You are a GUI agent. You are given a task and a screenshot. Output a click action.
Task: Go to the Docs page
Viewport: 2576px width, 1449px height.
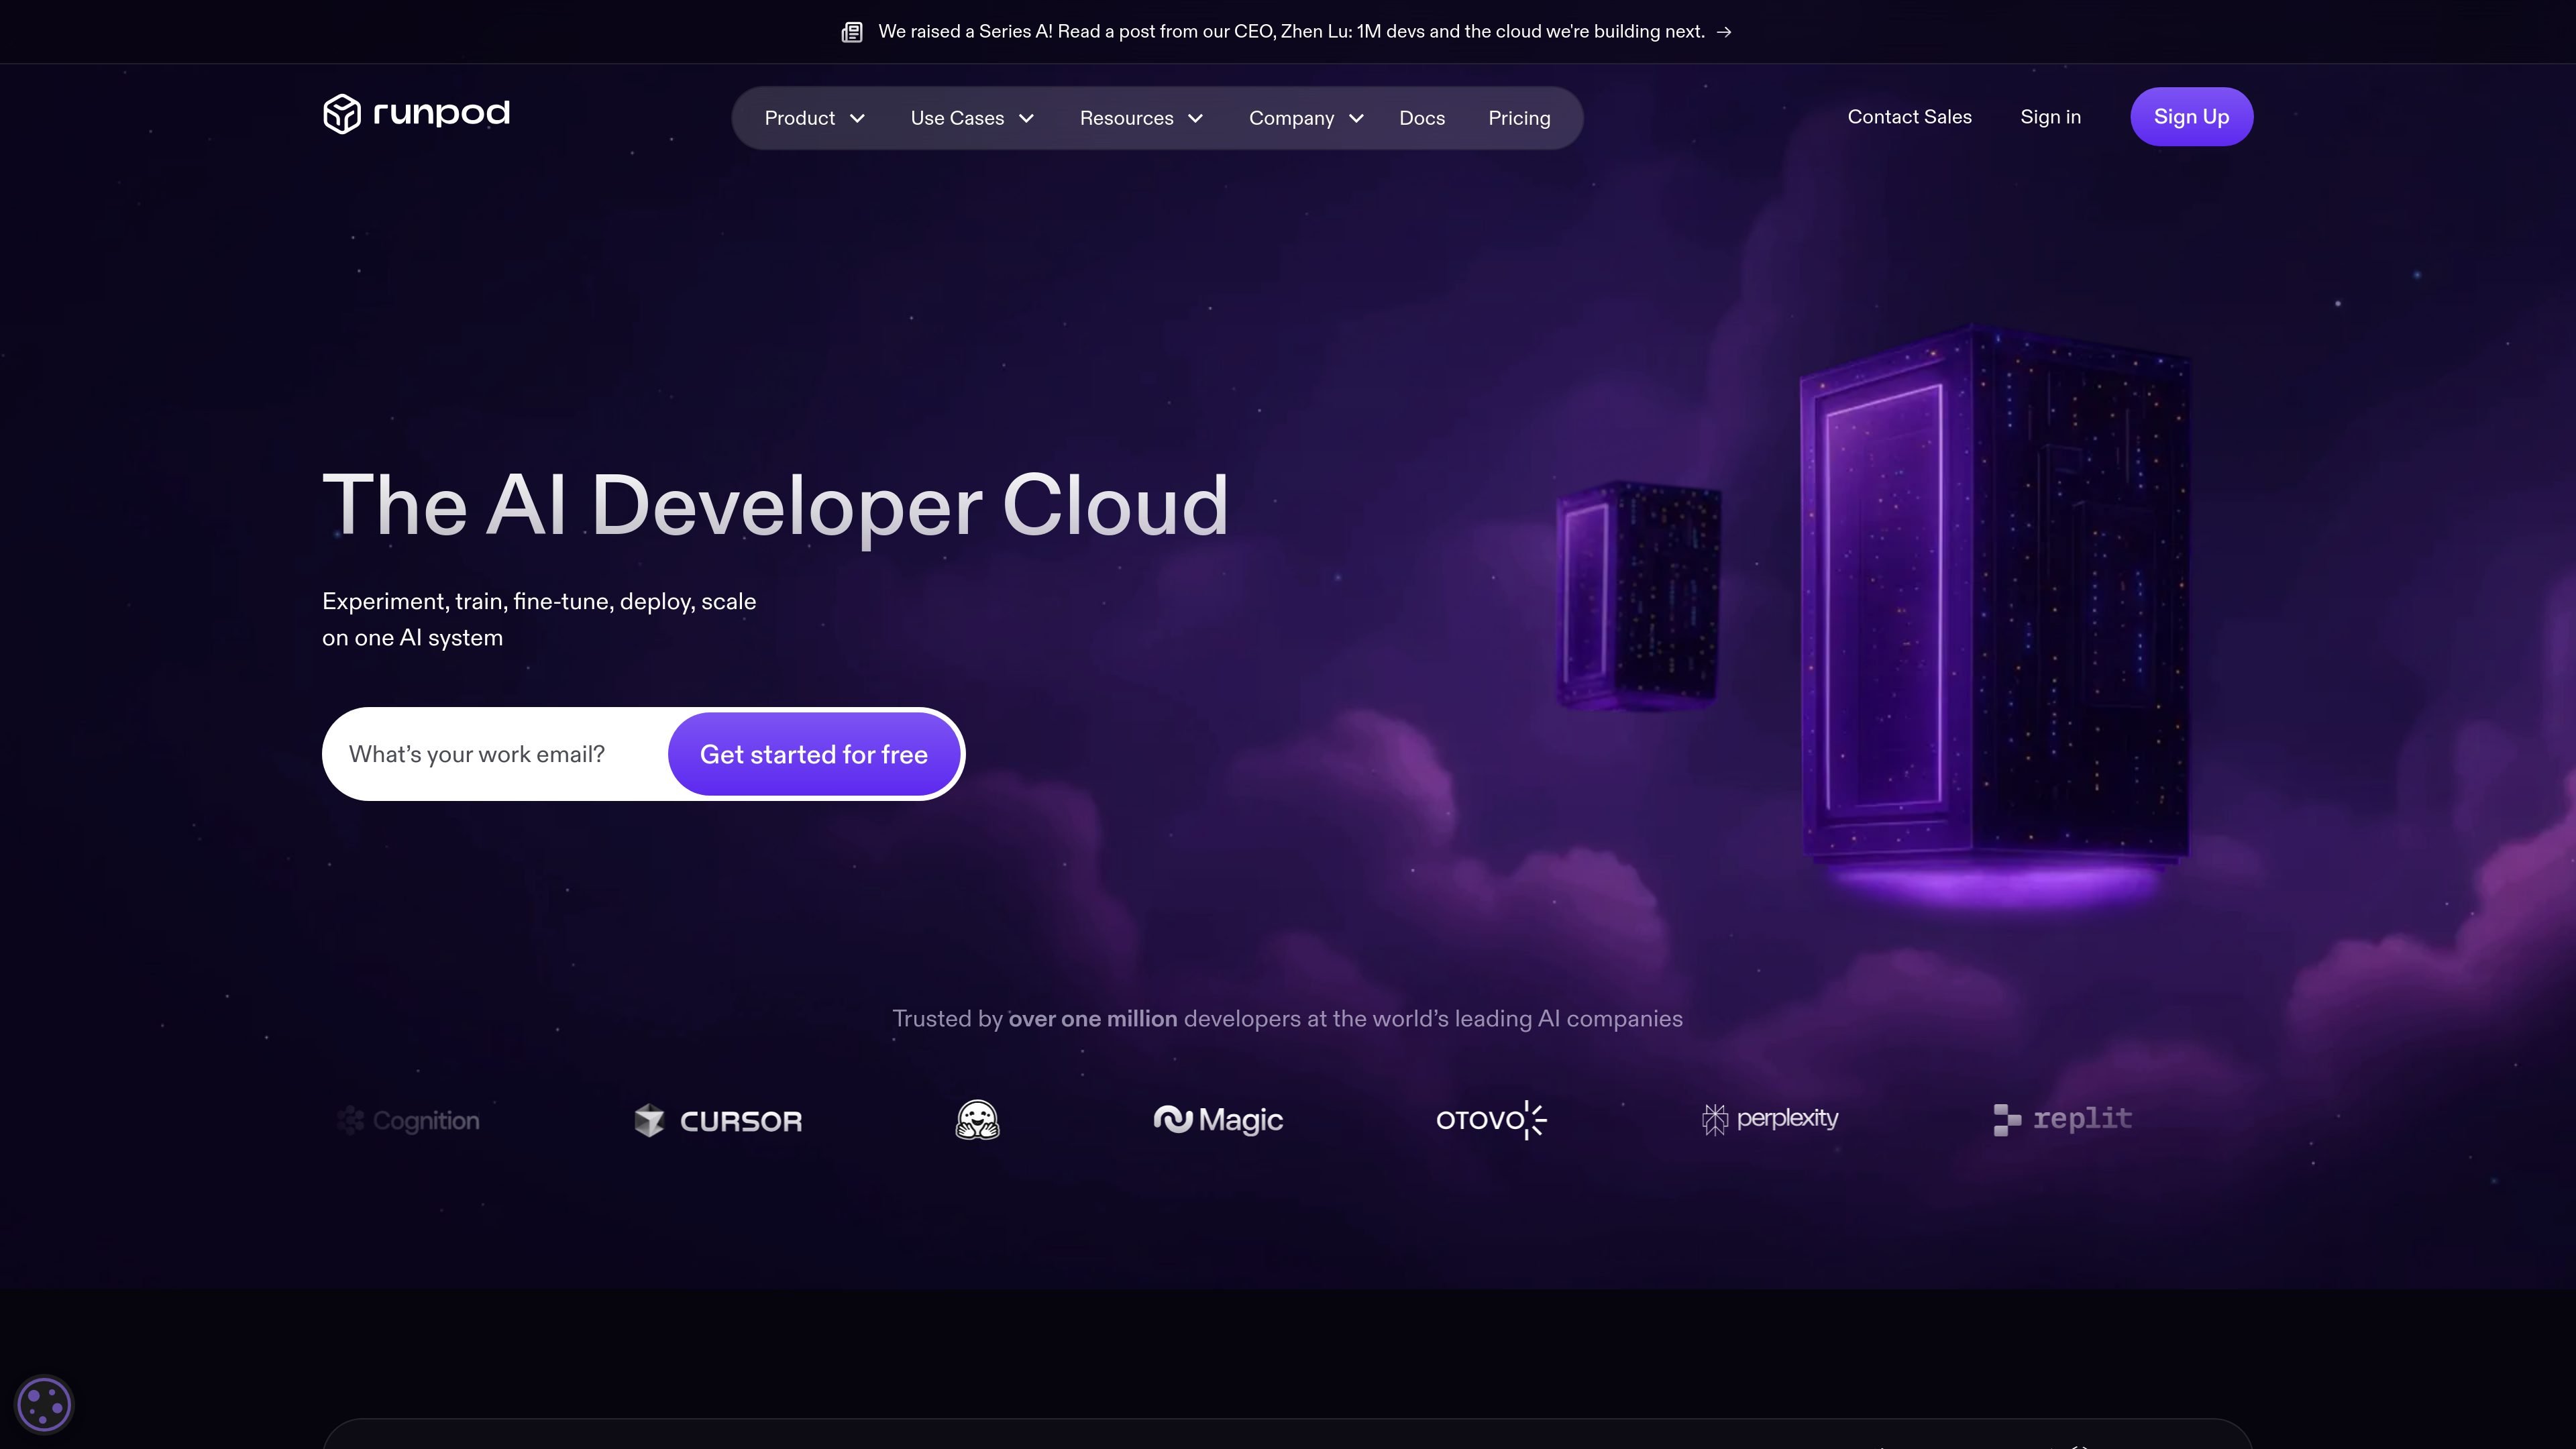[1422, 118]
